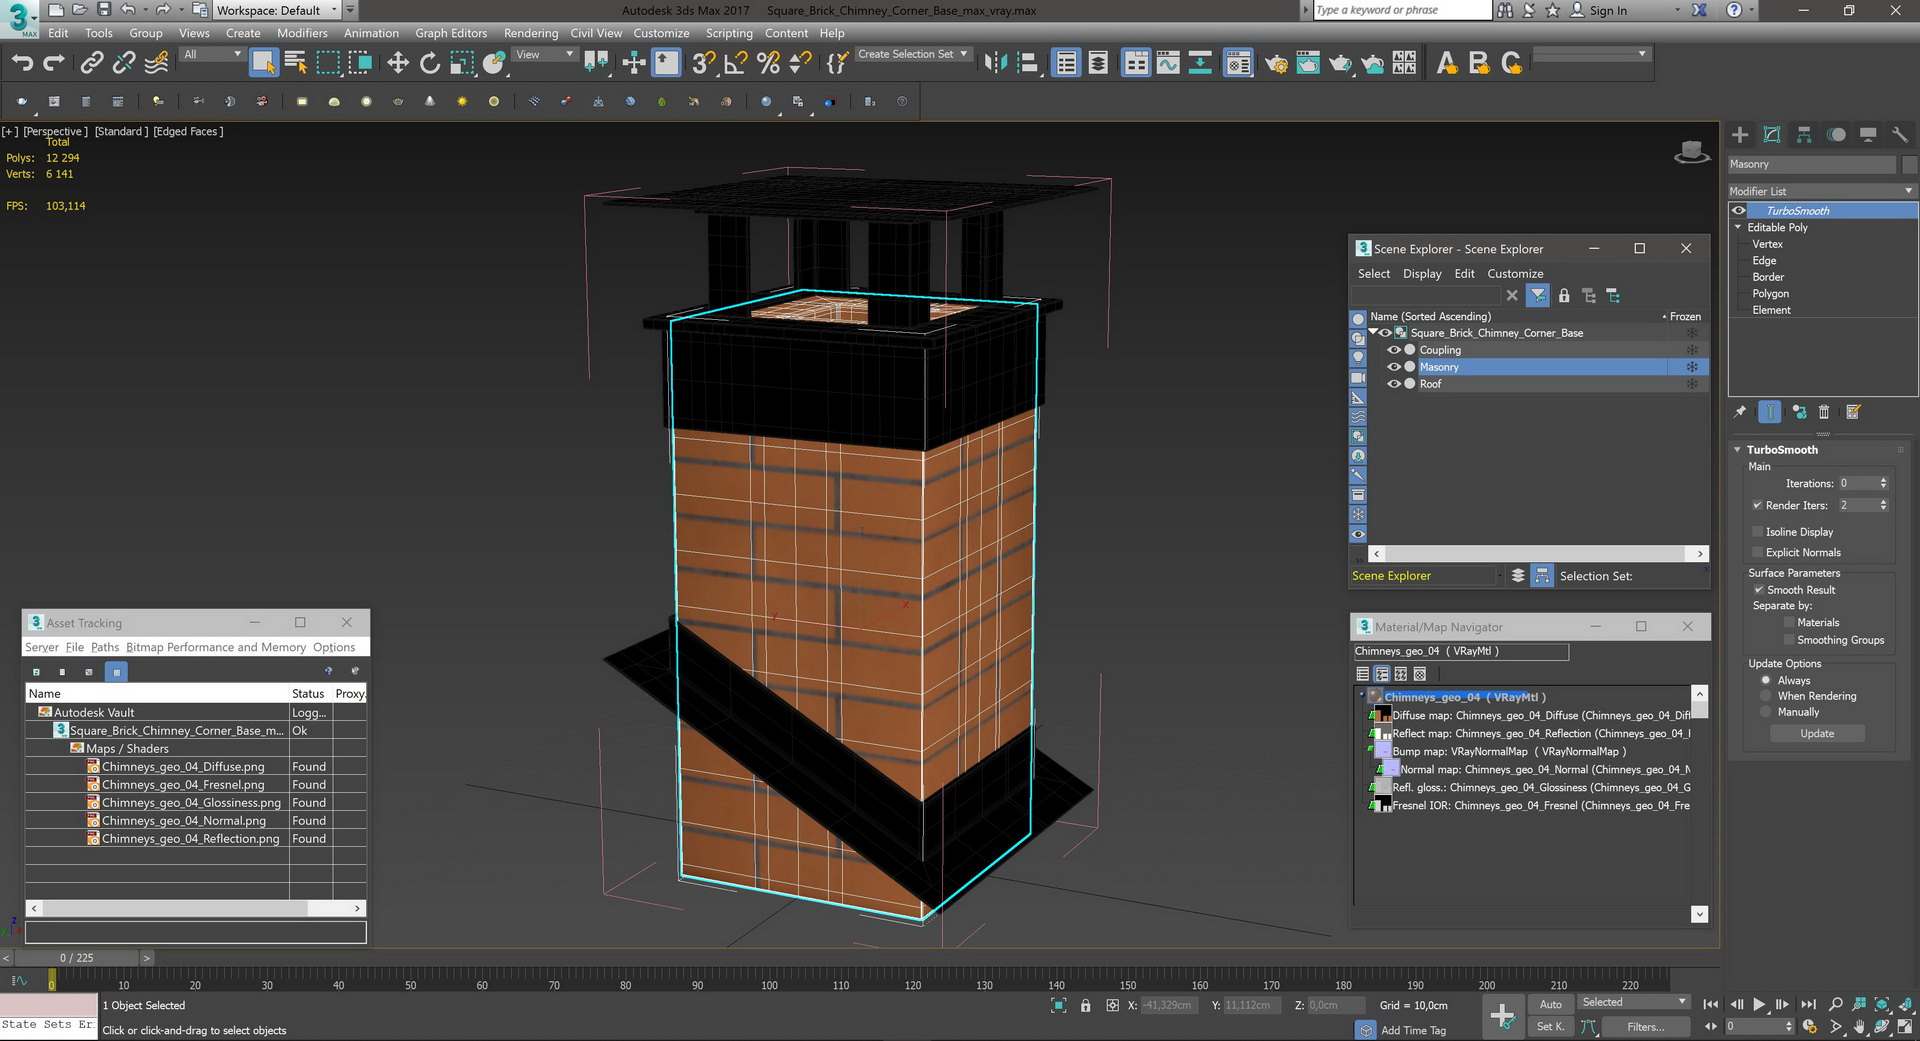Open the Layer Explorer toolbar icon
This screenshot has width=1920, height=1041.
pyautogui.click(x=1098, y=63)
